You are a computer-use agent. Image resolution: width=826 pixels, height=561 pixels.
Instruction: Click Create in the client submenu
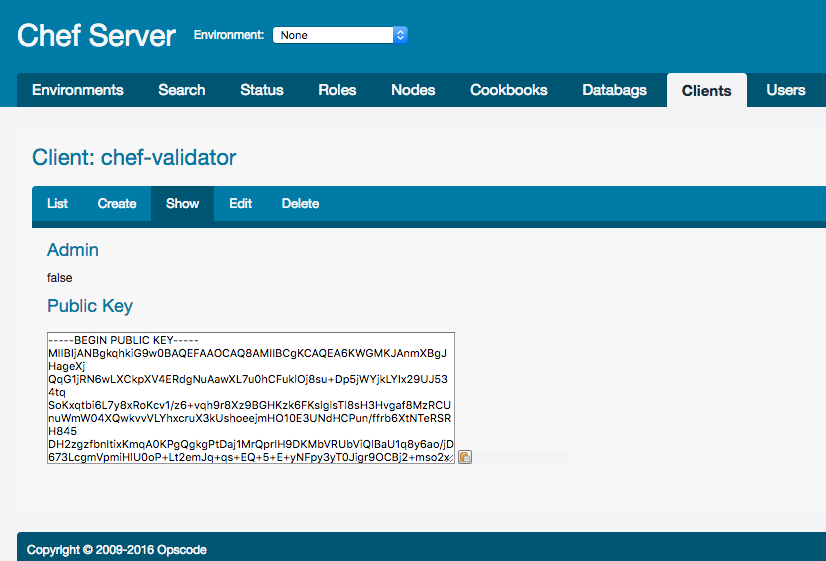tap(117, 203)
